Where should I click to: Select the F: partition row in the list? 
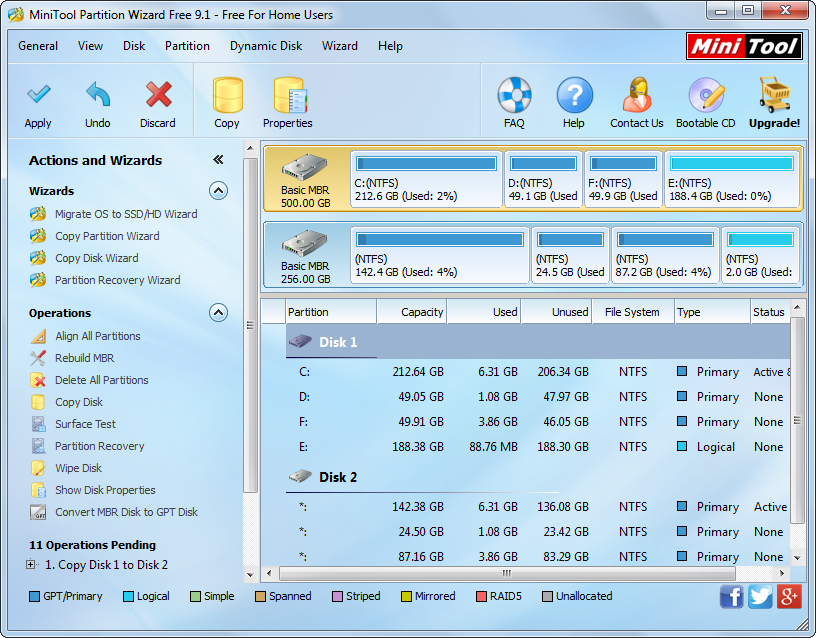[538, 422]
